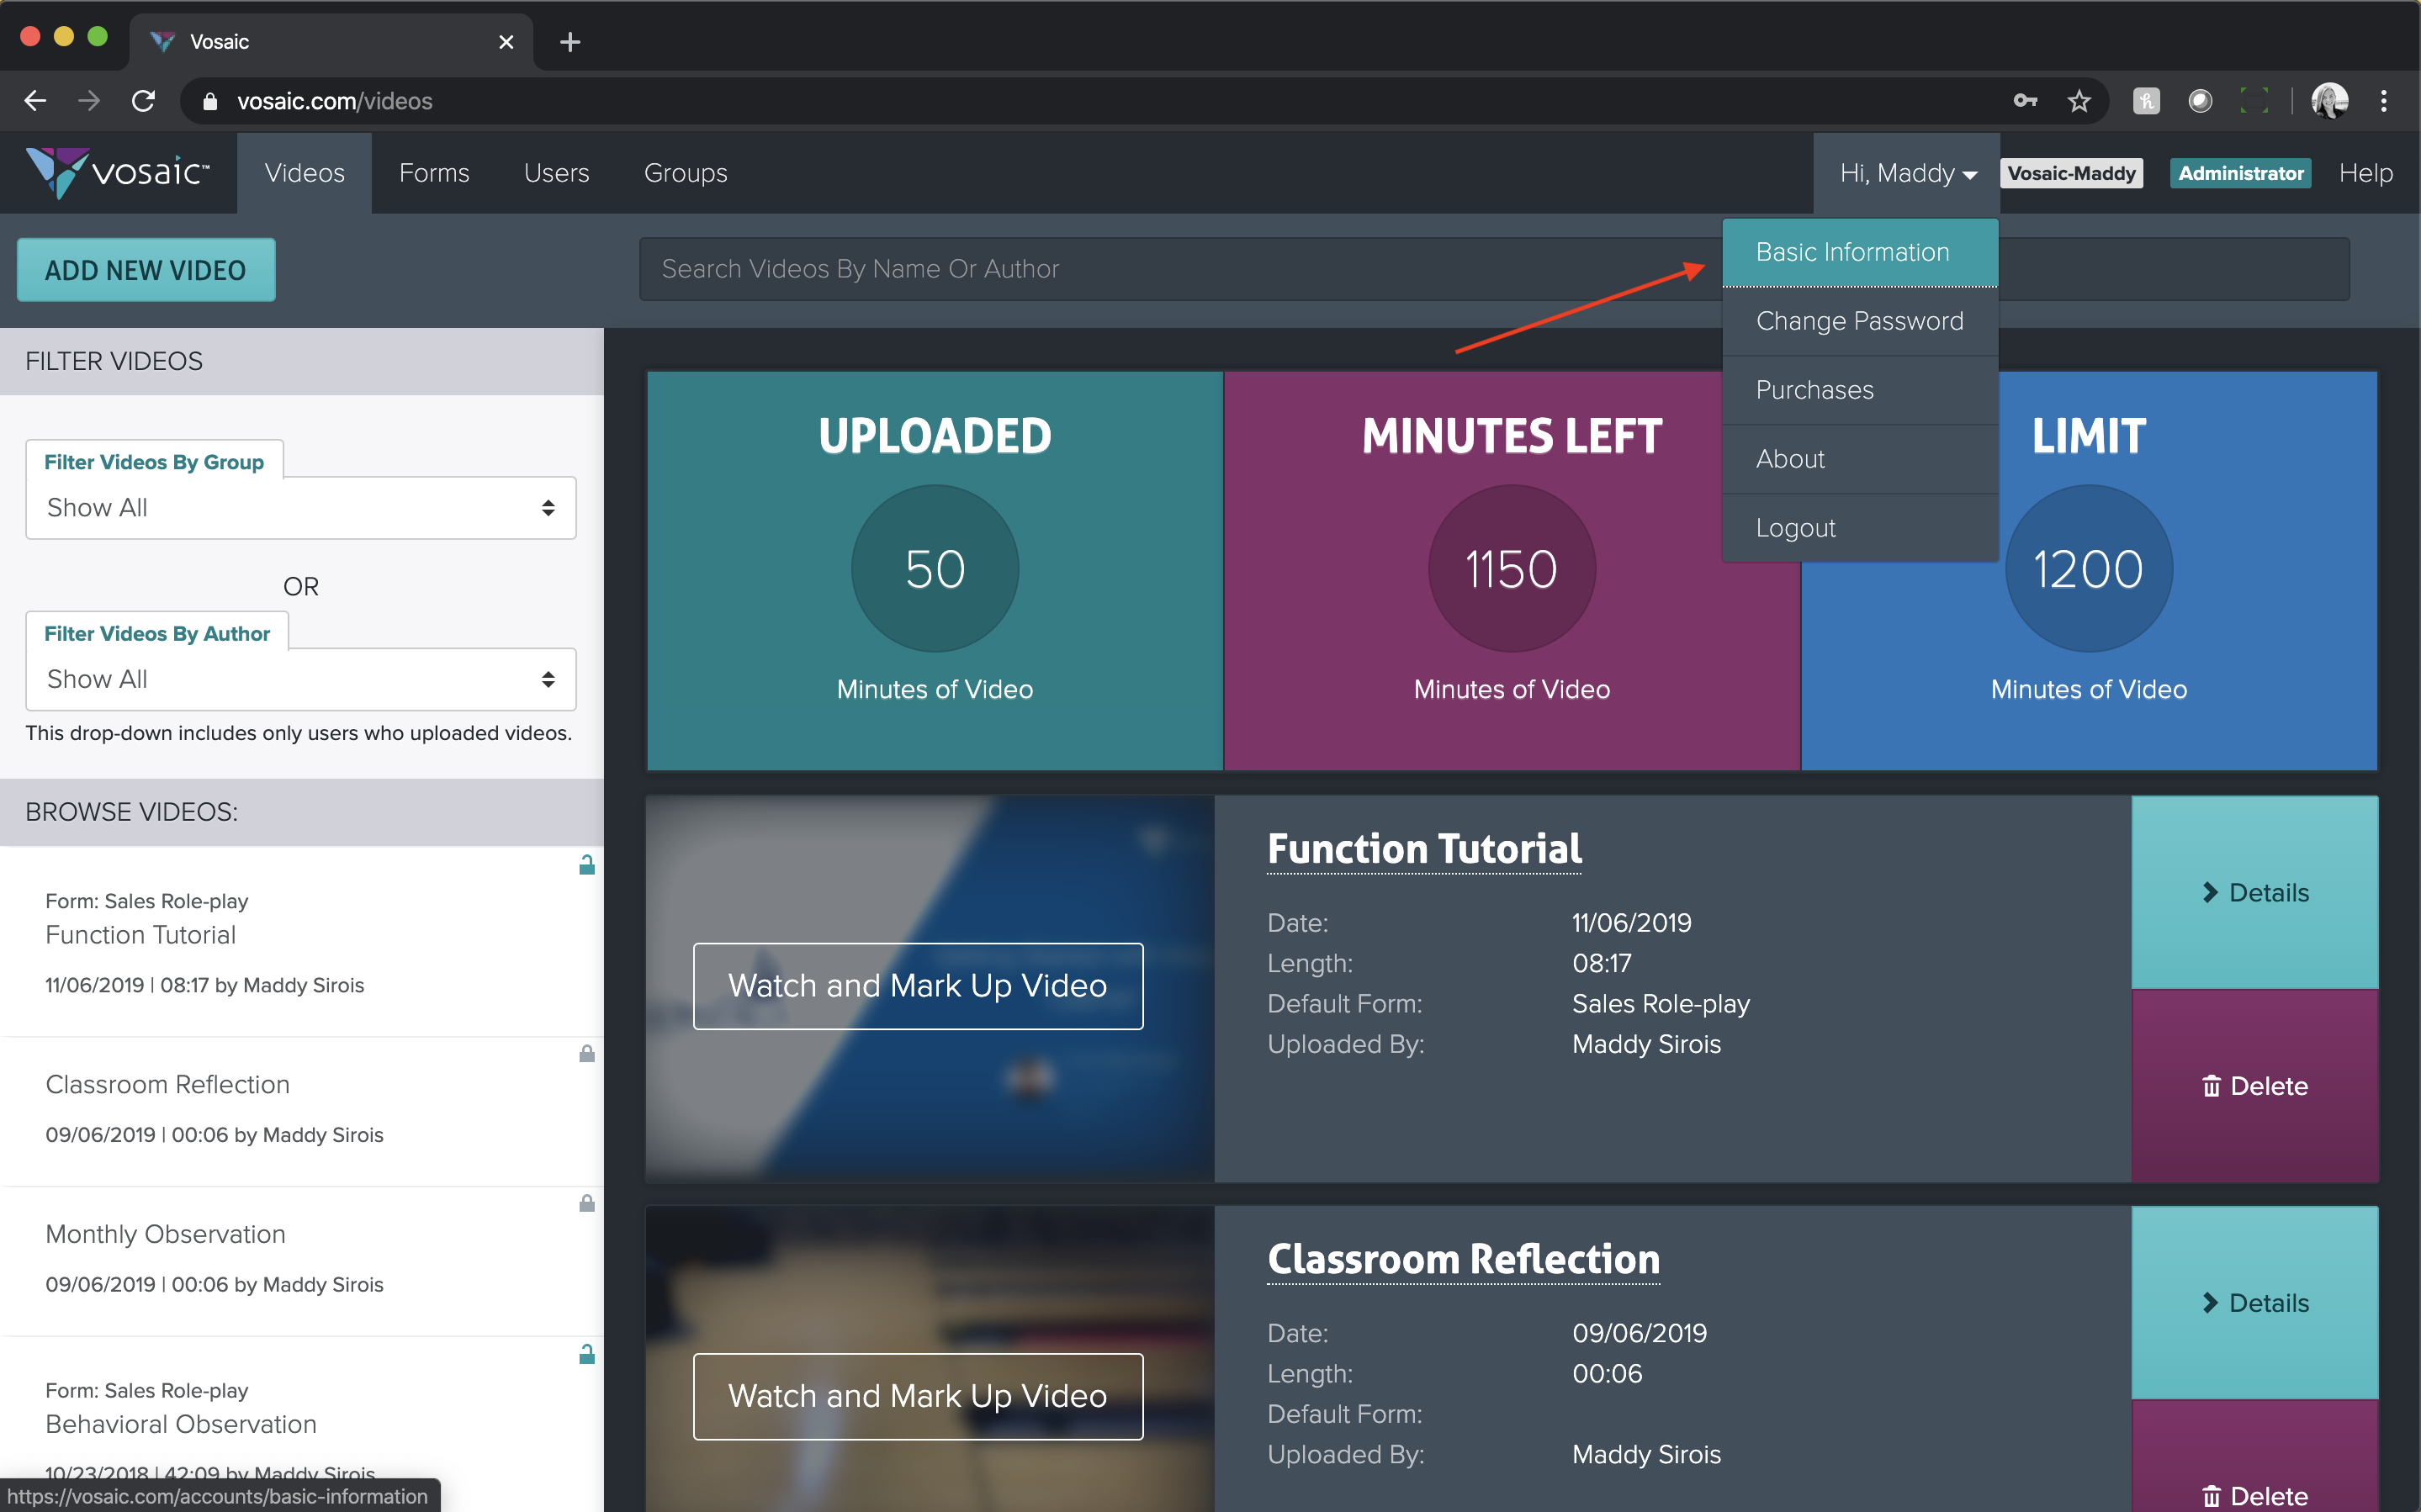Open a new browser tab

[x=570, y=42]
